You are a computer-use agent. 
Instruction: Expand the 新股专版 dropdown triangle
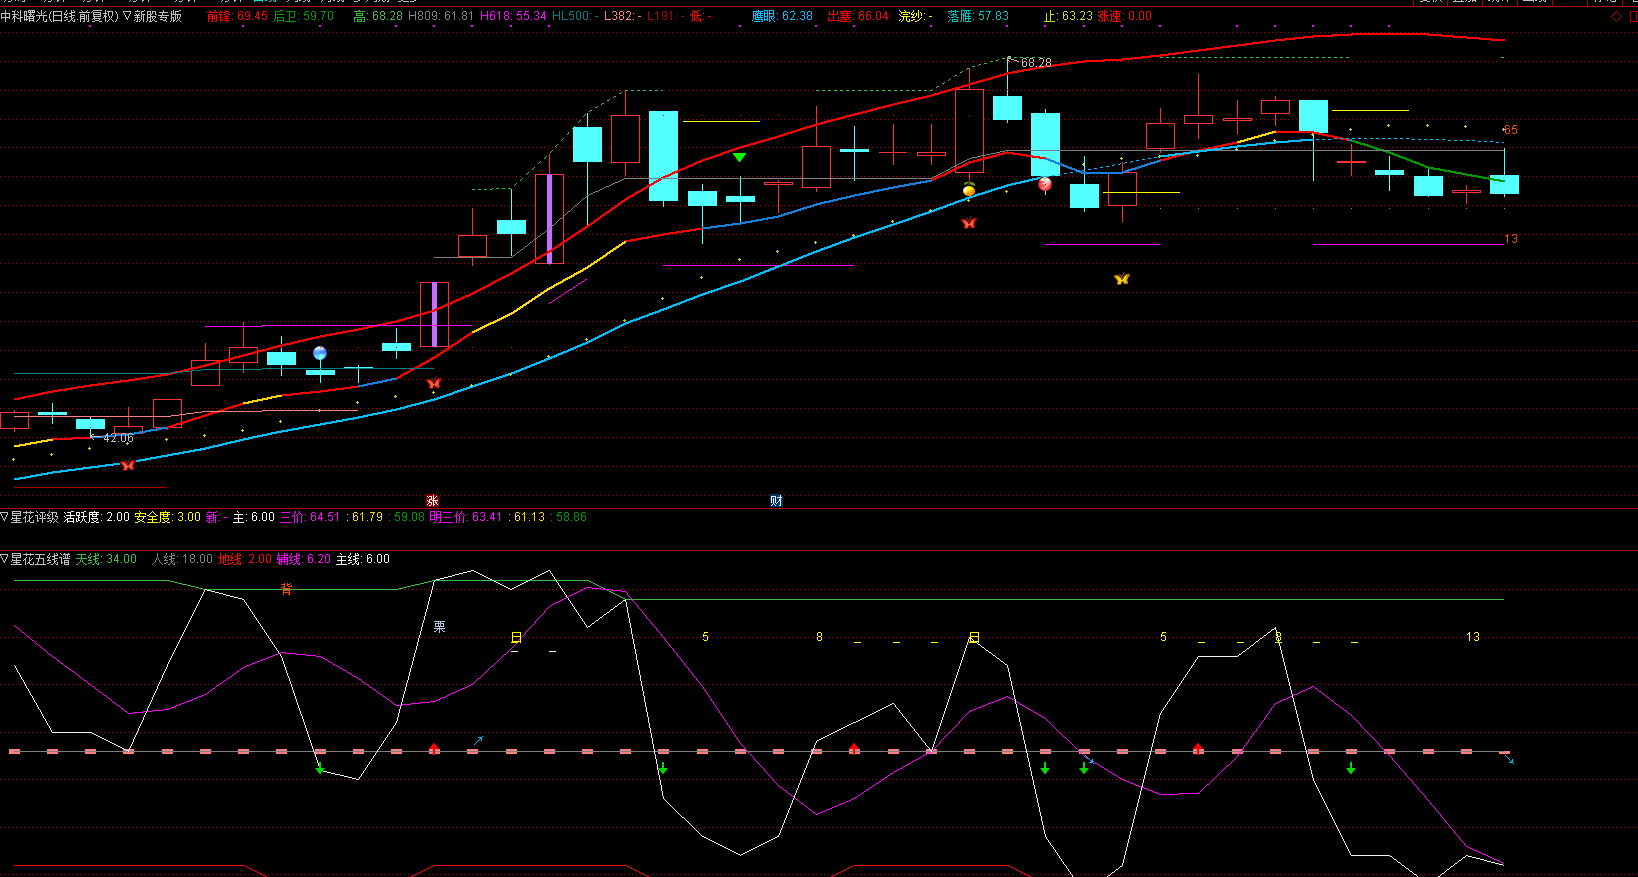pyautogui.click(x=127, y=16)
